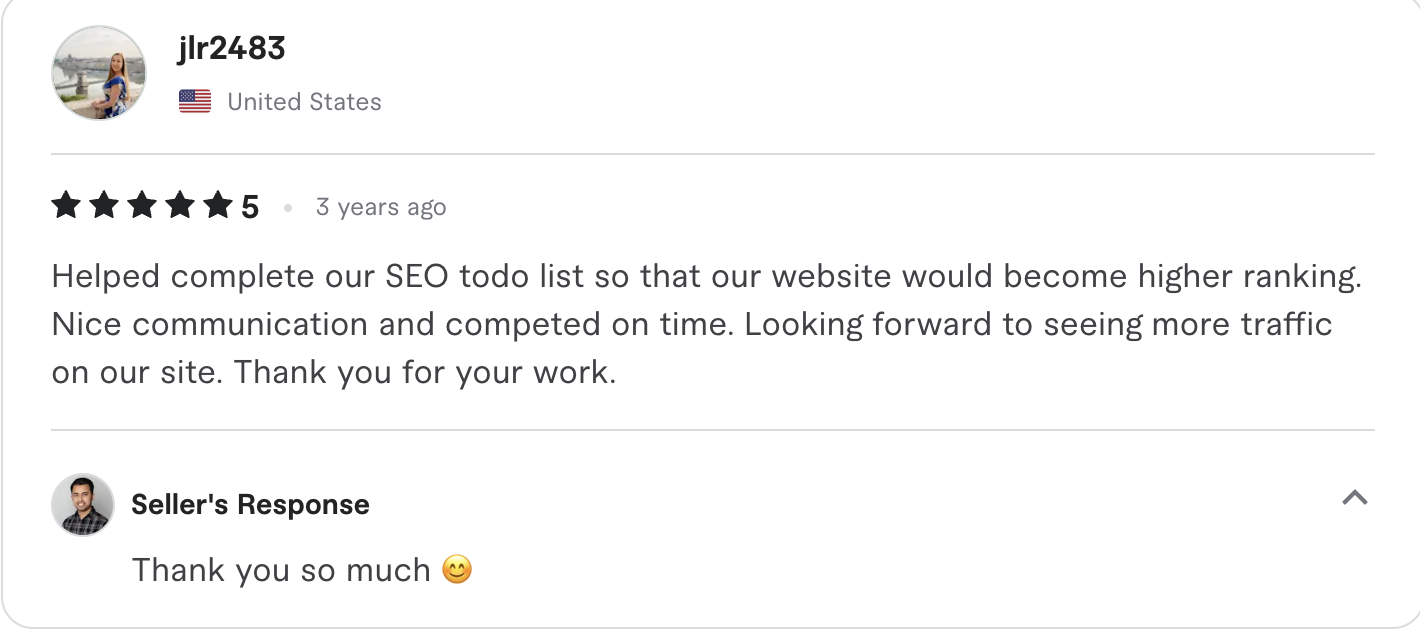This screenshot has width=1420, height=632.
Task: Click the rating score number 5
Action: [x=252, y=206]
